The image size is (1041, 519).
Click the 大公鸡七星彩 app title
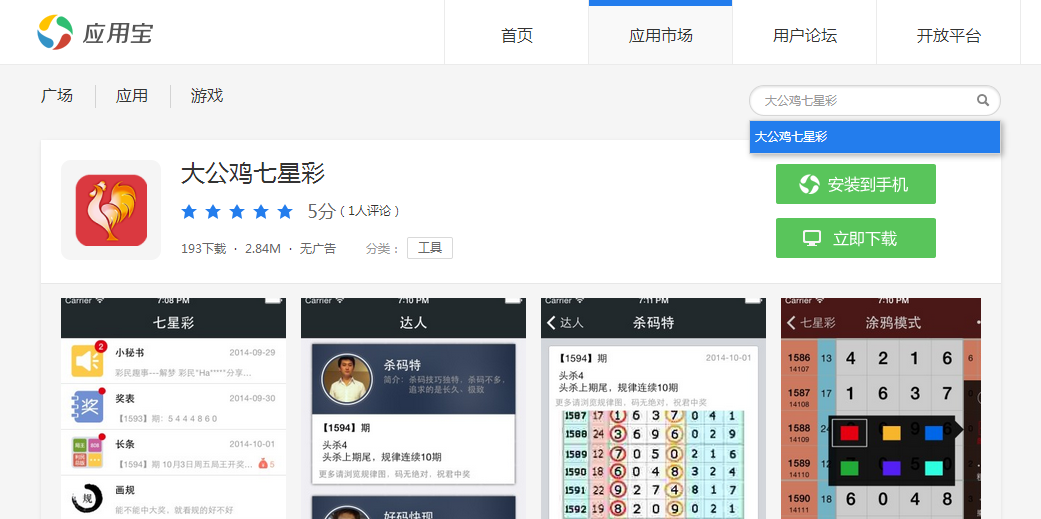click(253, 175)
